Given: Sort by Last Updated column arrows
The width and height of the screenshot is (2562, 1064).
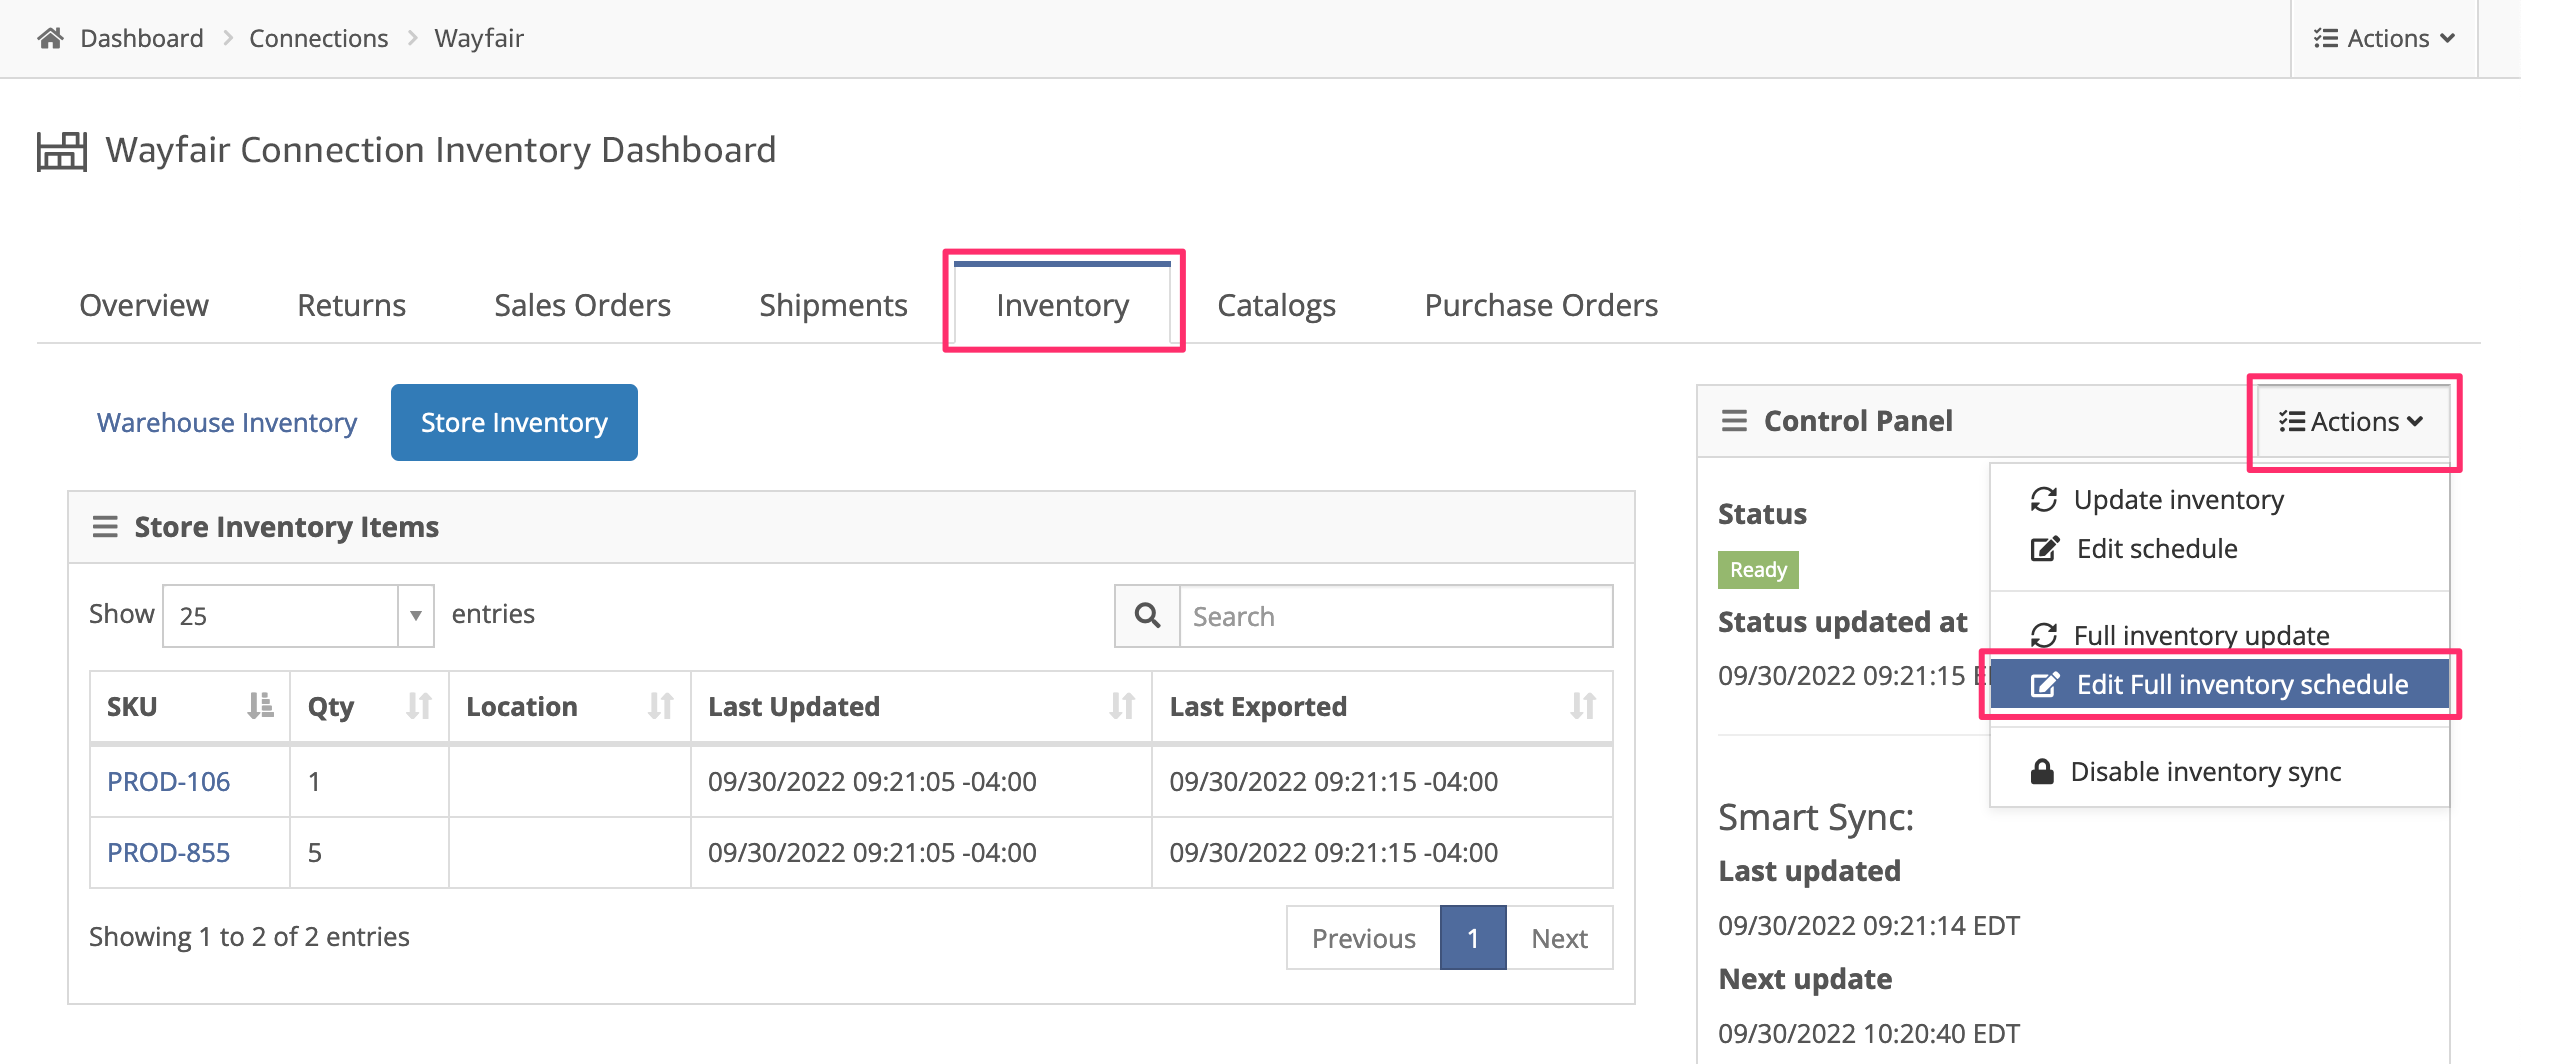Looking at the screenshot, I should coord(1121,706).
